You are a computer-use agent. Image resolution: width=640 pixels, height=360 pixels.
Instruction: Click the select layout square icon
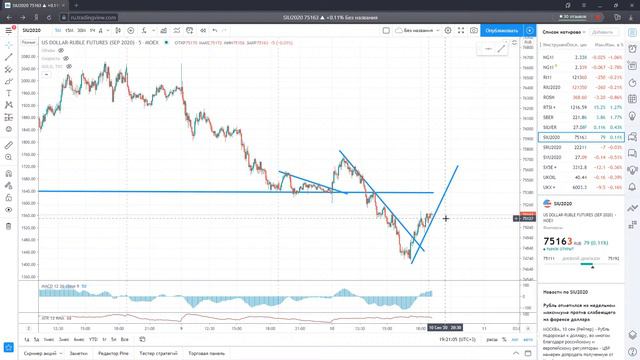tap(386, 31)
